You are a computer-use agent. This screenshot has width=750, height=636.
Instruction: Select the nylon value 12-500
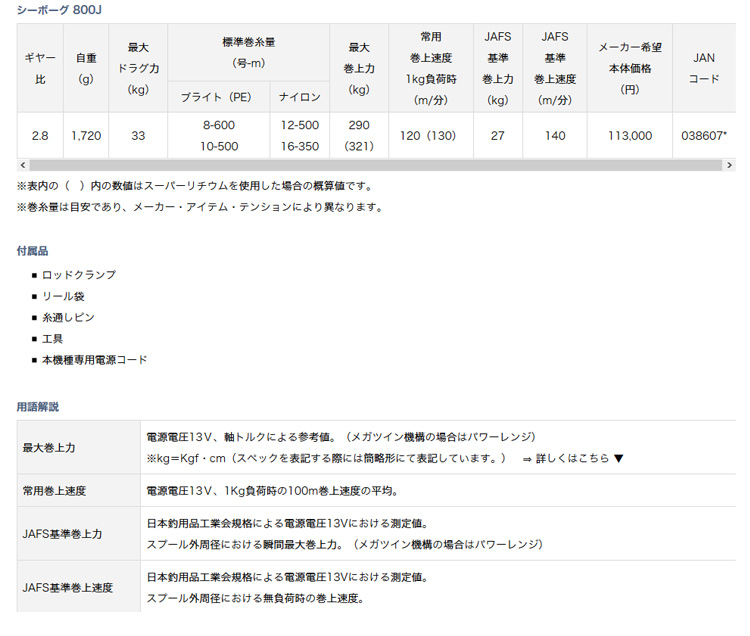(300, 125)
